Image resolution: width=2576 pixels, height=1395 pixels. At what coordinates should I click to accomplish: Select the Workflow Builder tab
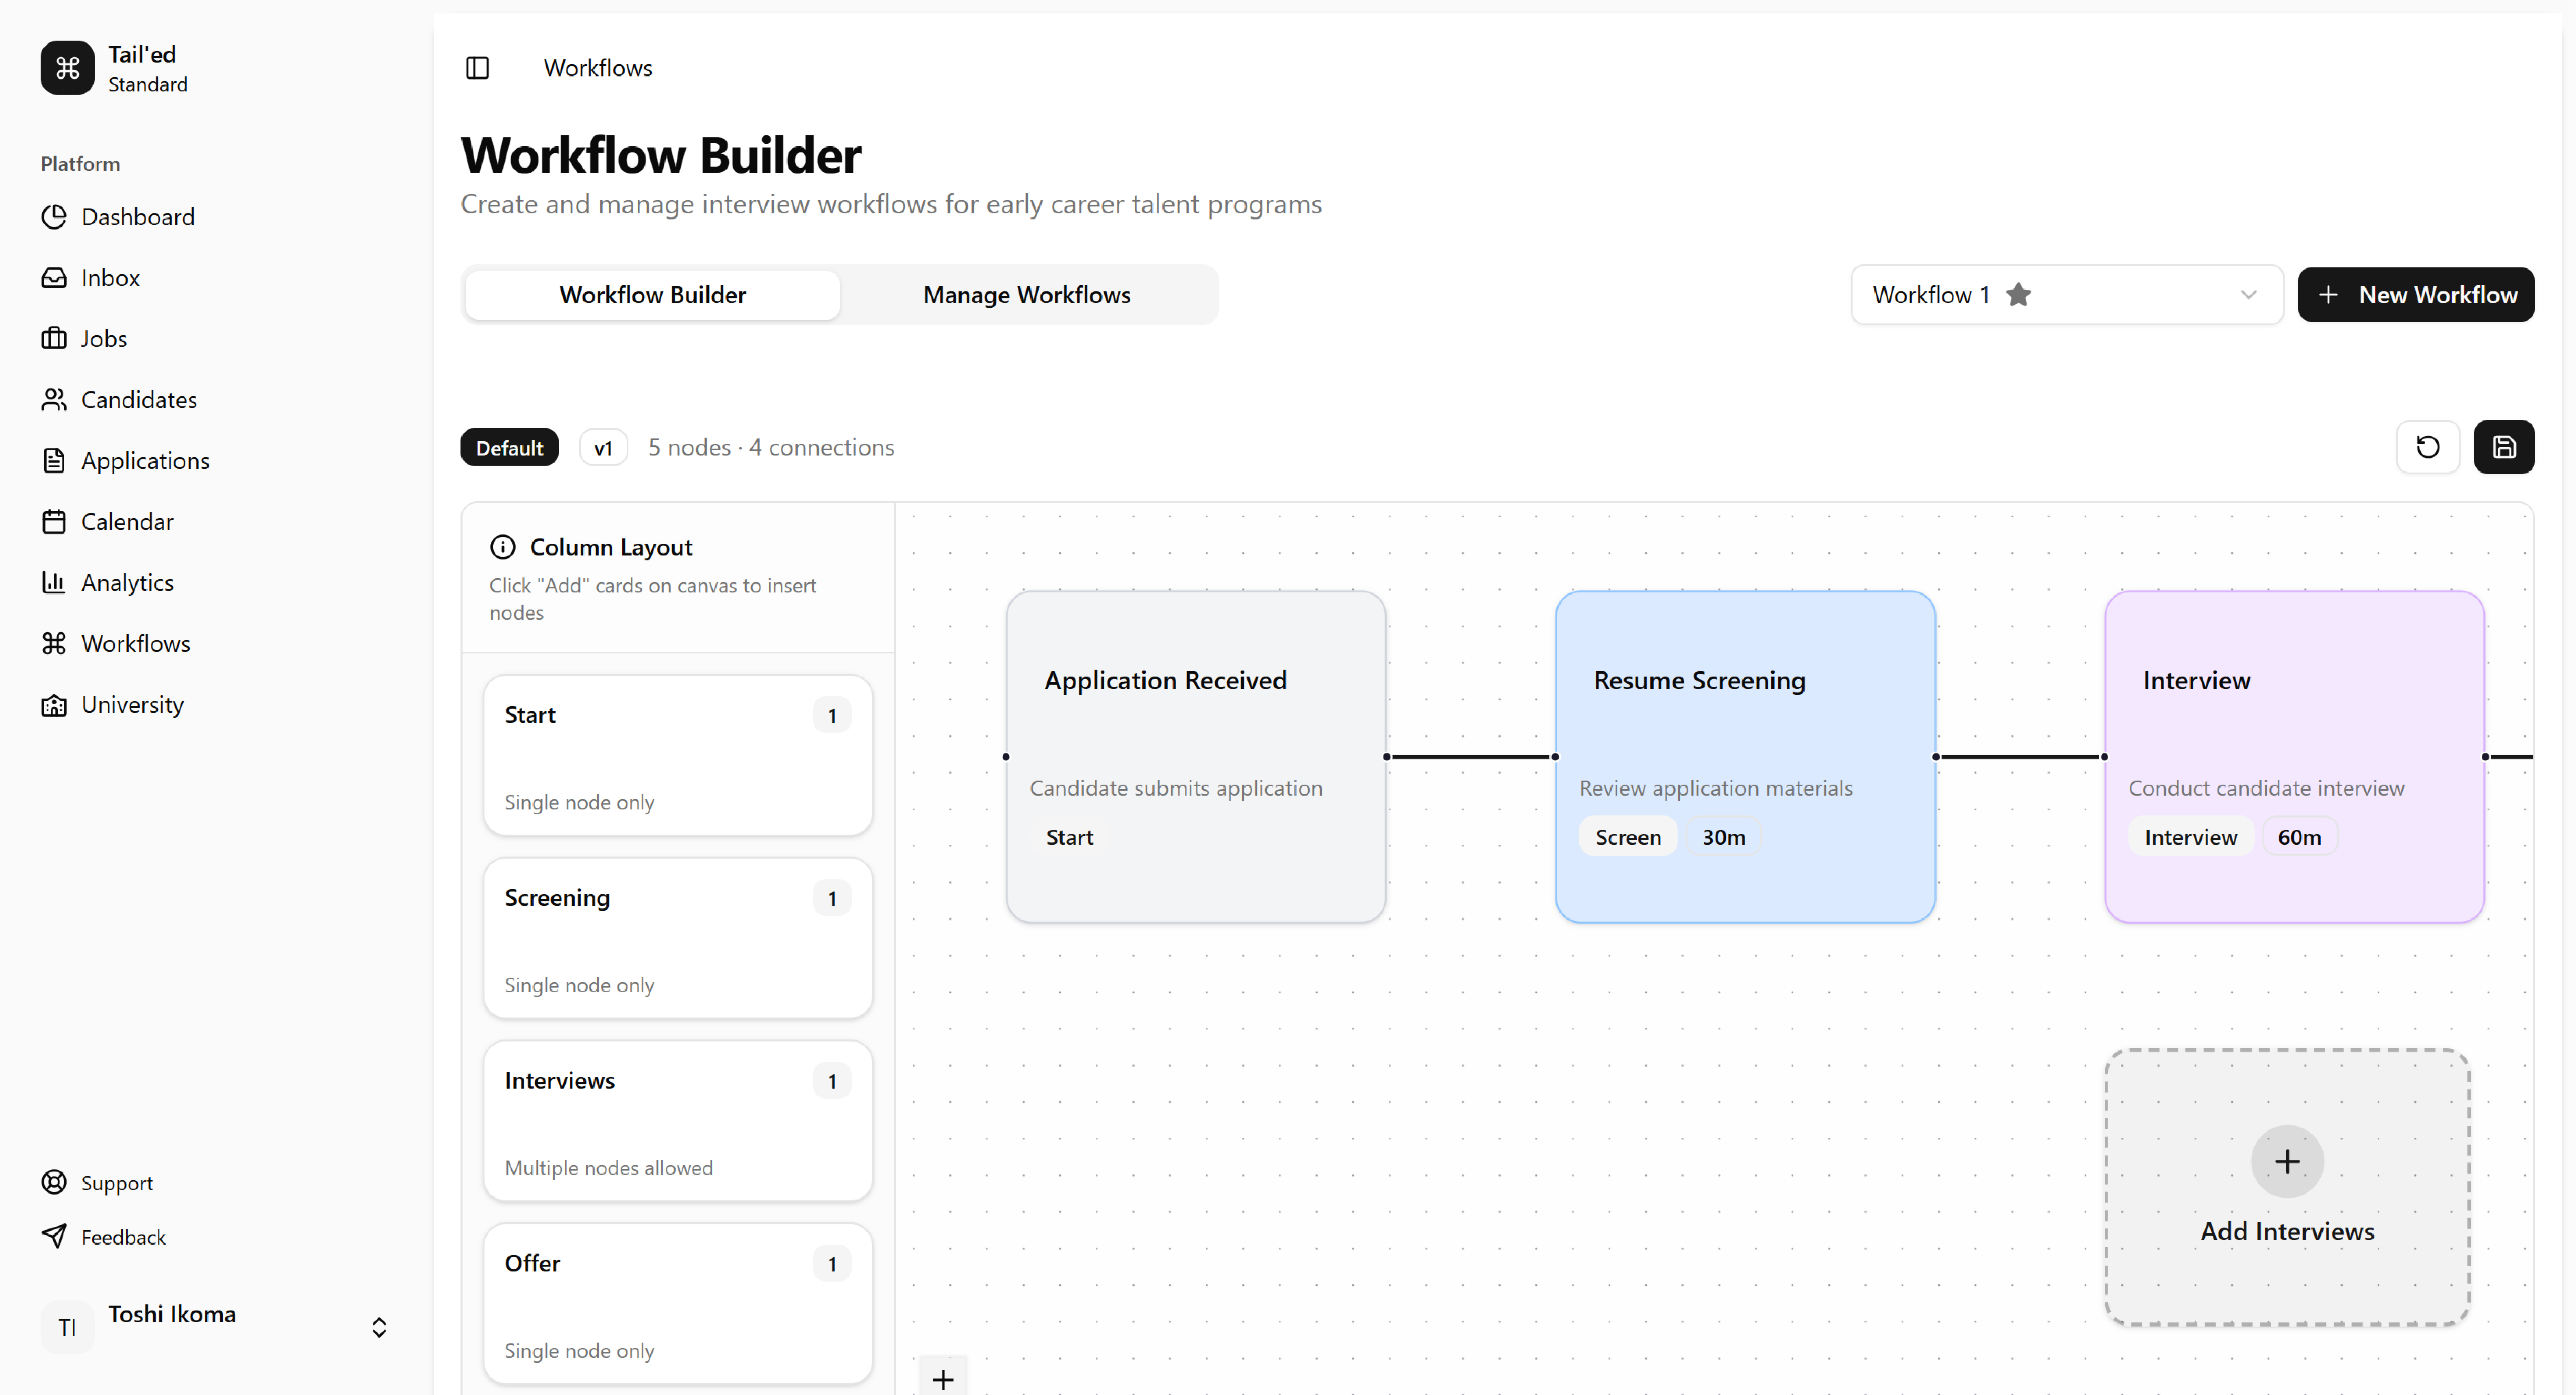652,295
